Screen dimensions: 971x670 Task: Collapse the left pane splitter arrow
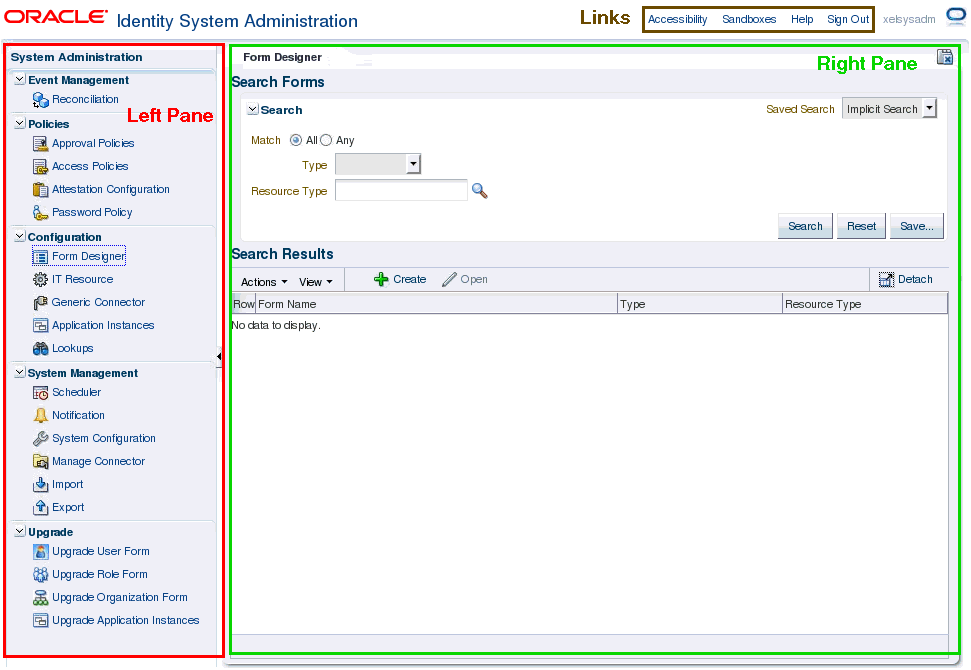coord(219,357)
